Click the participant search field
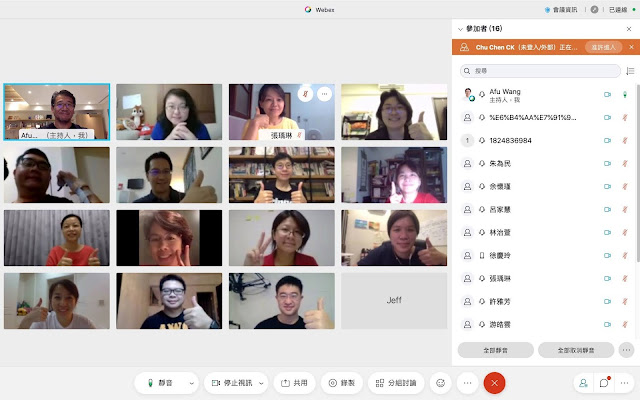This screenshot has width=640, height=400. click(x=540, y=71)
